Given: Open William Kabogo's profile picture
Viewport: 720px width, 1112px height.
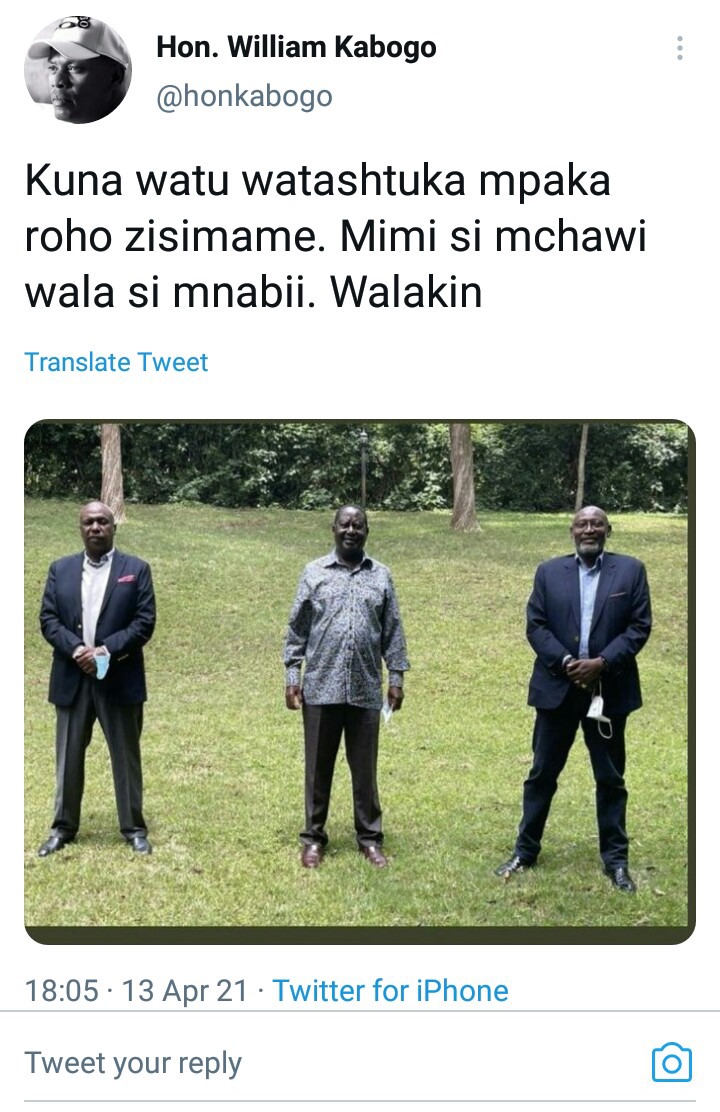Looking at the screenshot, I should [77, 71].
